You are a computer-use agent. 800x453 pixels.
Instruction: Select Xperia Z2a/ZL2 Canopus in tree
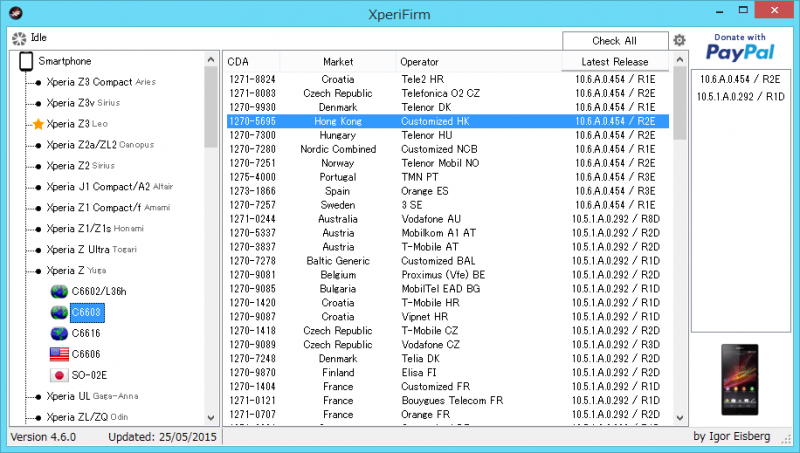[x=100, y=145]
